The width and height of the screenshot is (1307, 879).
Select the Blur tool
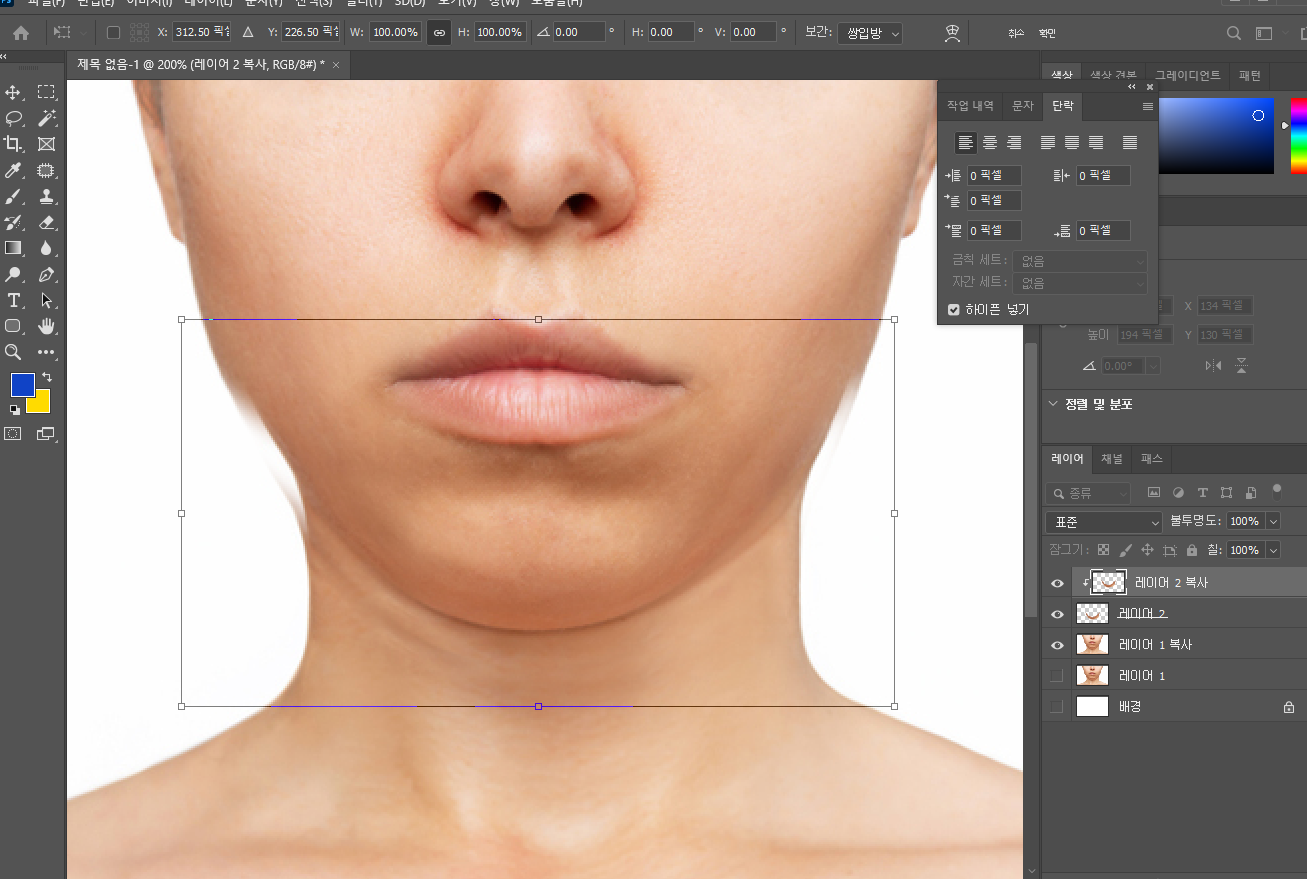pos(46,248)
